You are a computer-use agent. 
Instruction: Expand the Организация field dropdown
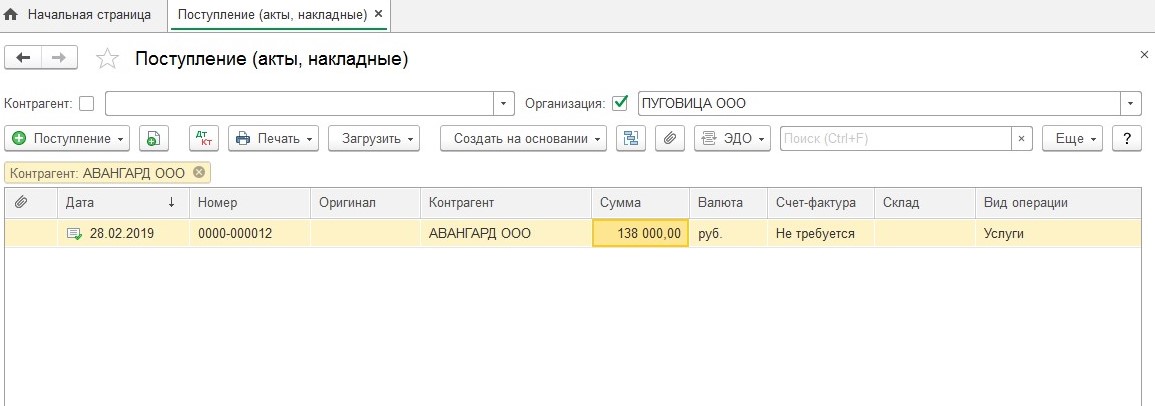1130,104
